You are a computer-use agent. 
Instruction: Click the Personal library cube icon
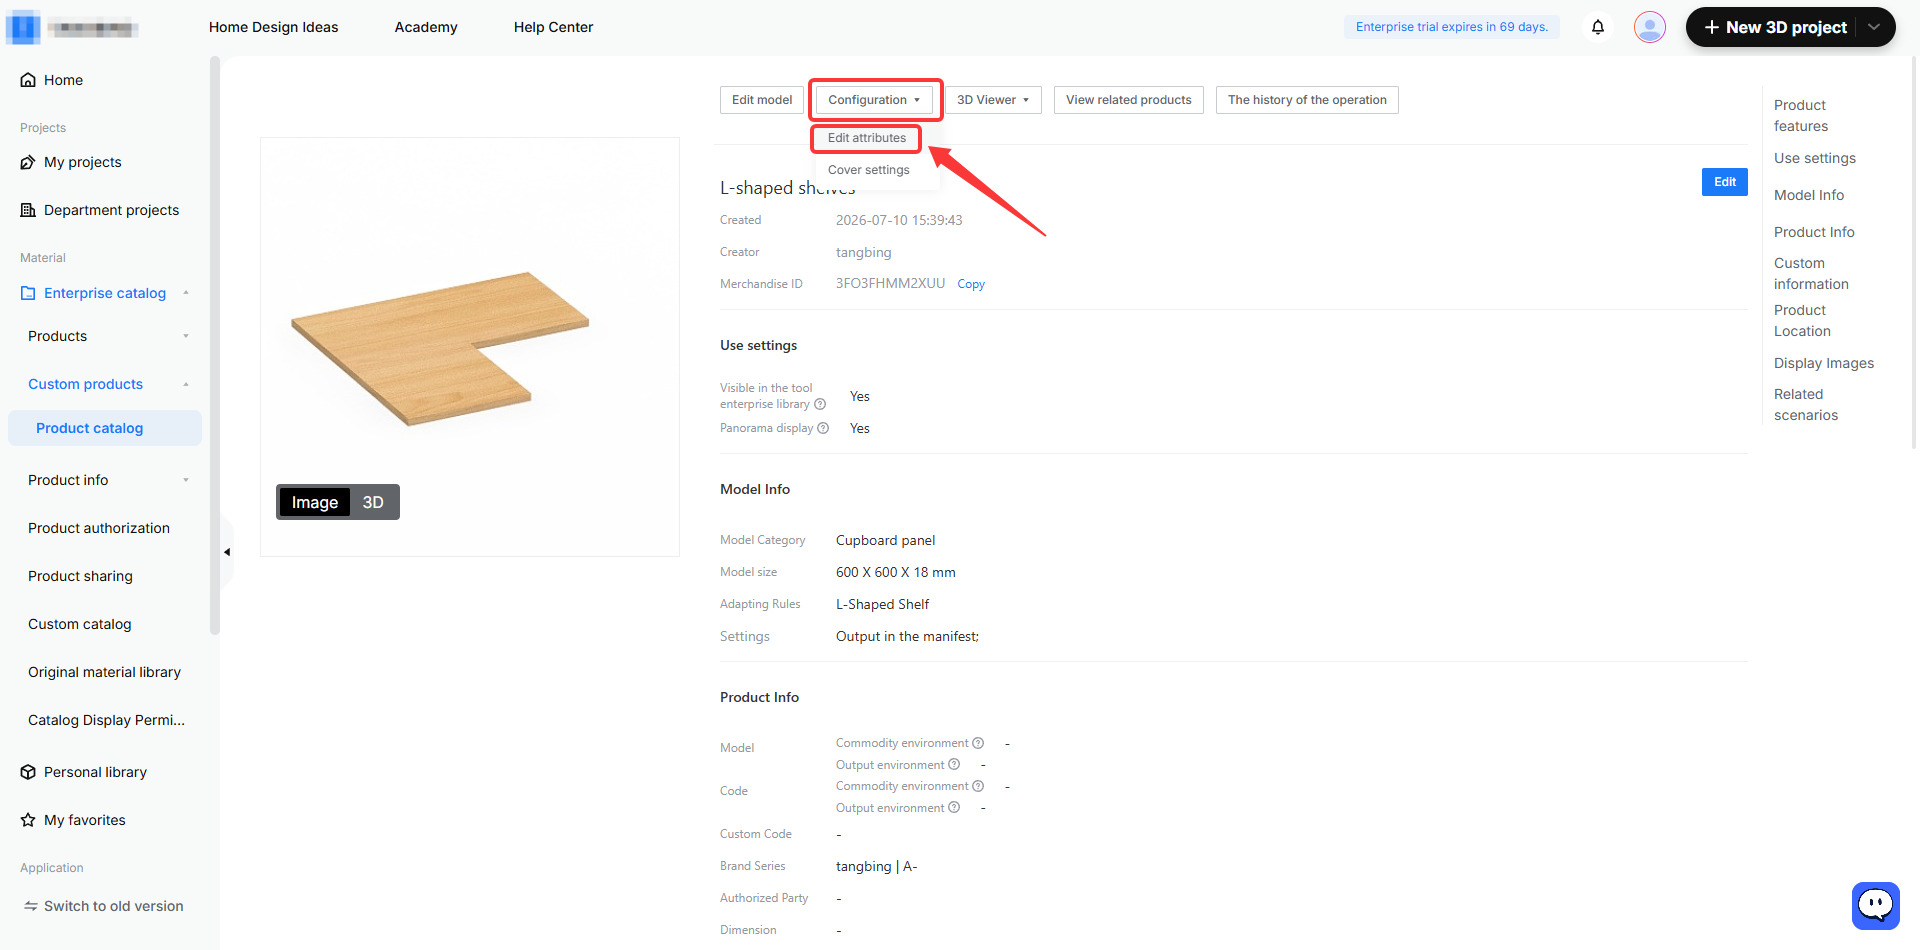coord(28,772)
